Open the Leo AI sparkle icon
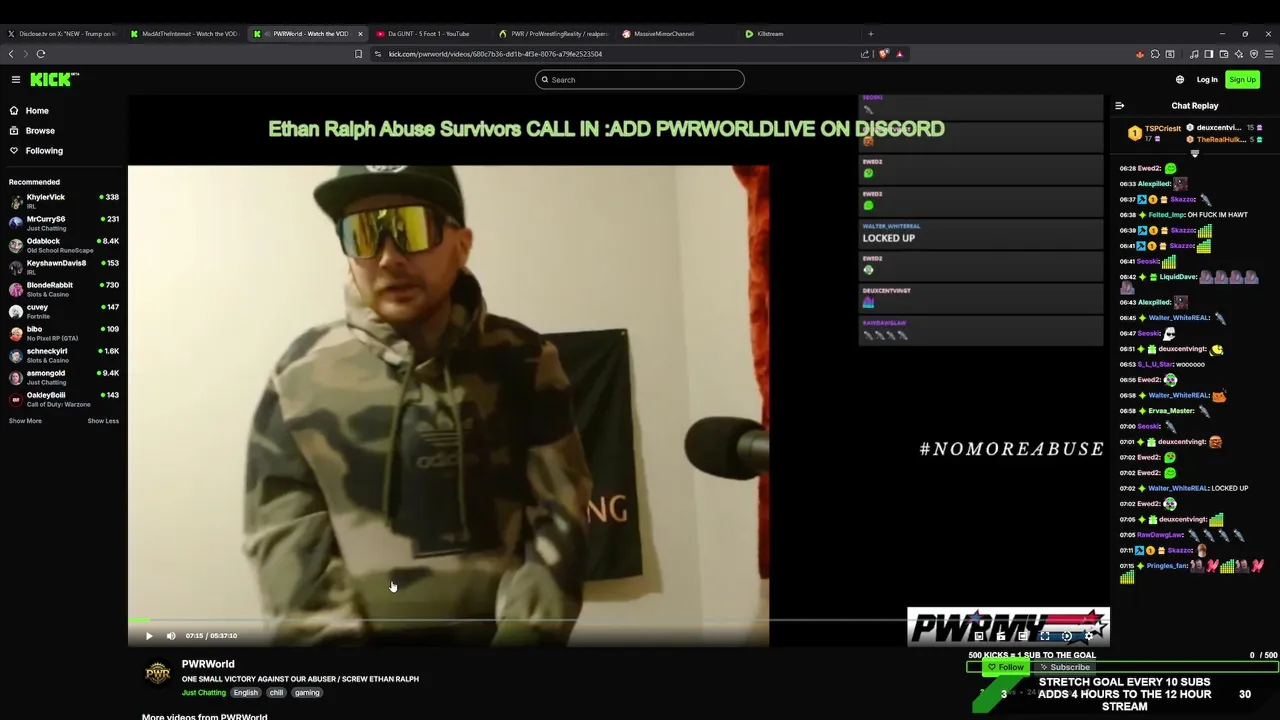This screenshot has width=1280, height=720. pos(1239,54)
